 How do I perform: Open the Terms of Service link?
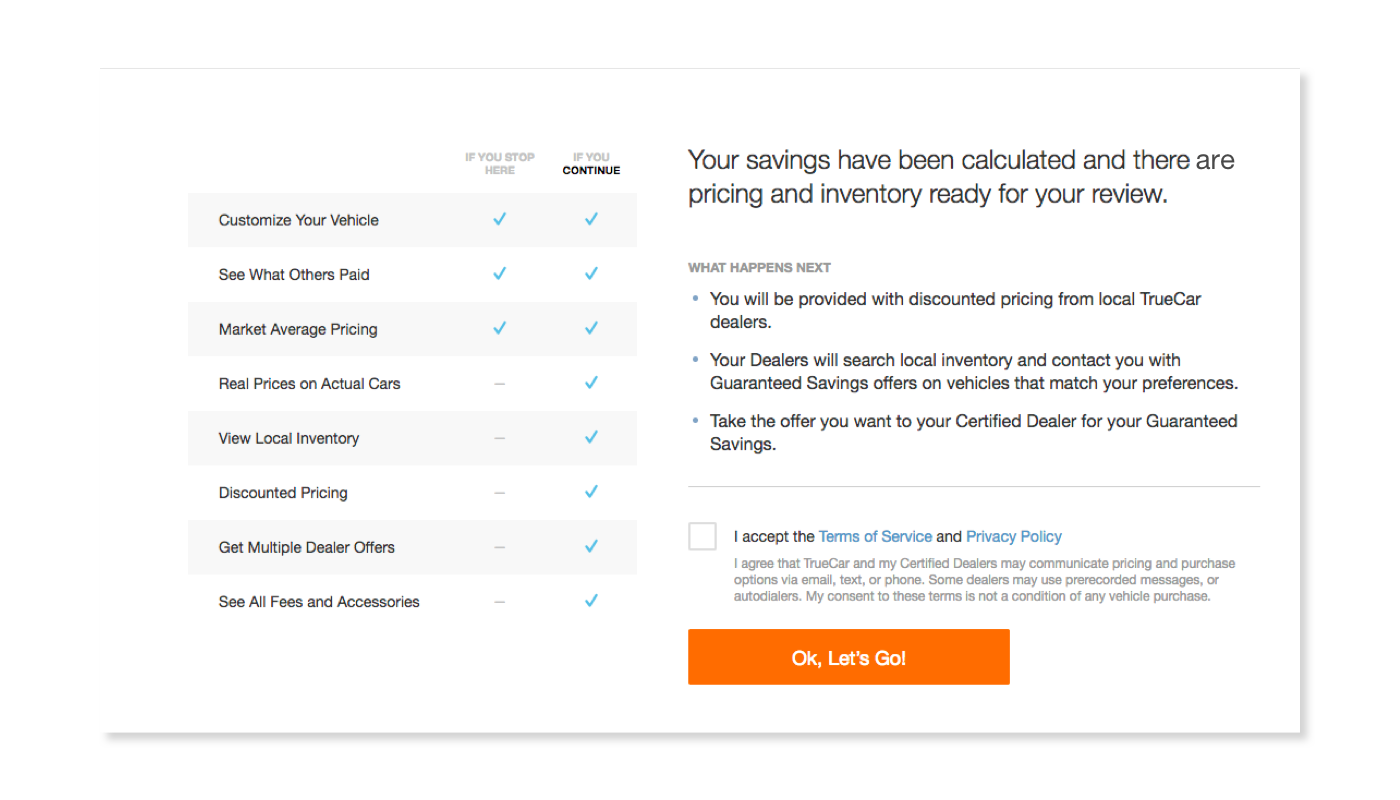pyautogui.click(x=875, y=537)
